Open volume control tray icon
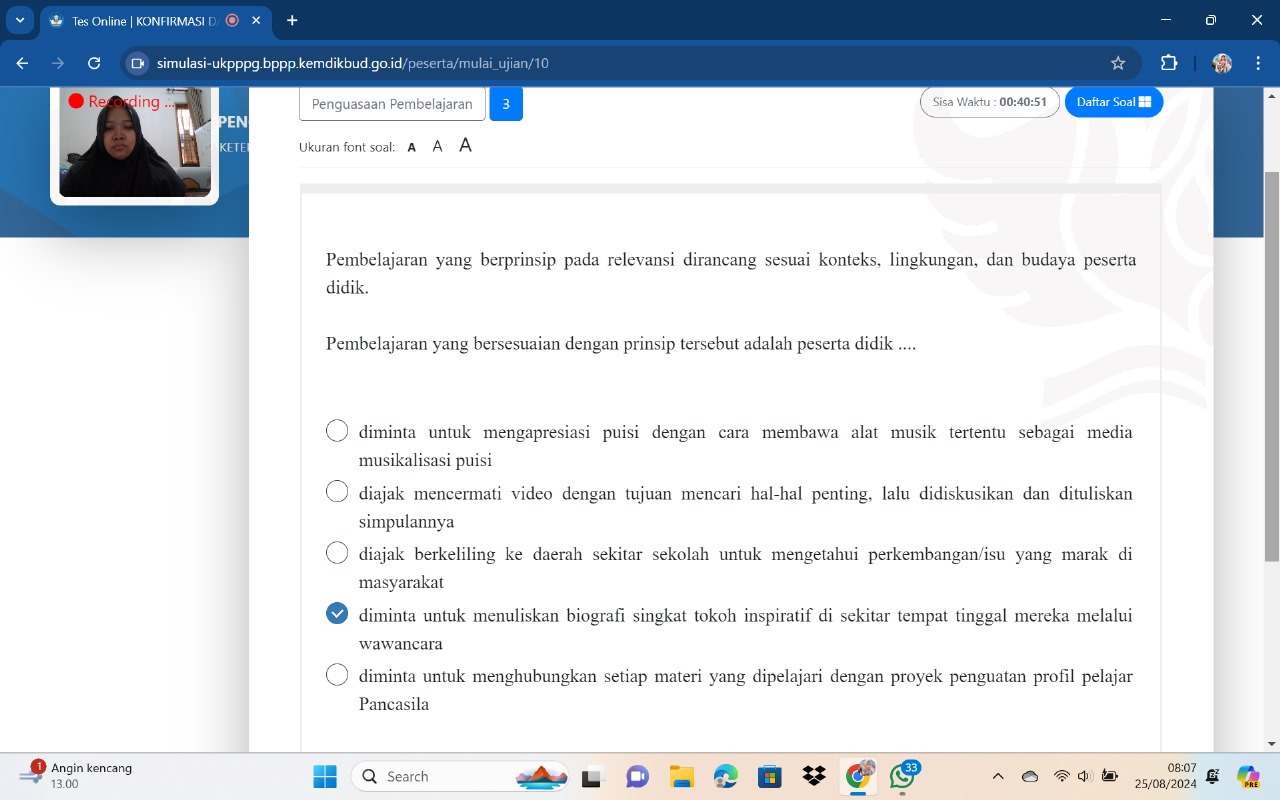 click(1085, 776)
